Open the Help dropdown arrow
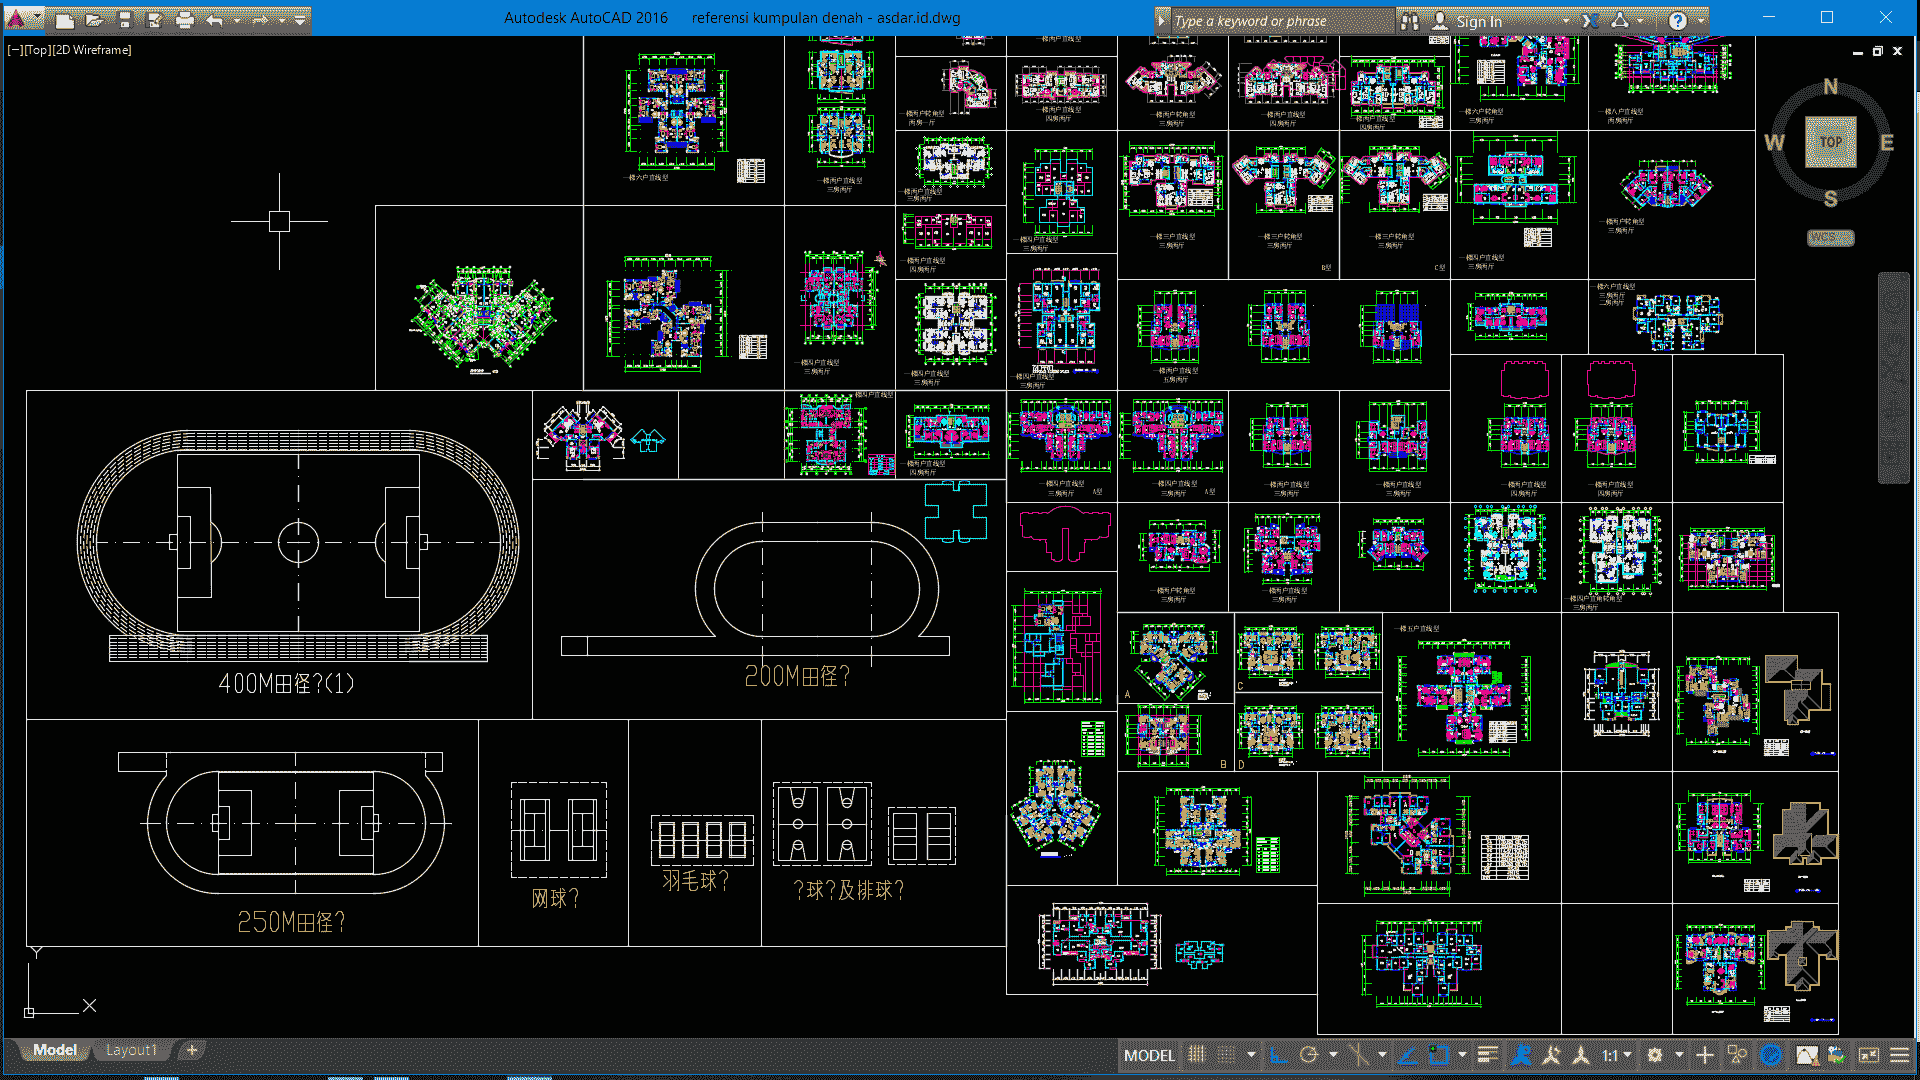This screenshot has width=1920, height=1080. (x=1700, y=21)
